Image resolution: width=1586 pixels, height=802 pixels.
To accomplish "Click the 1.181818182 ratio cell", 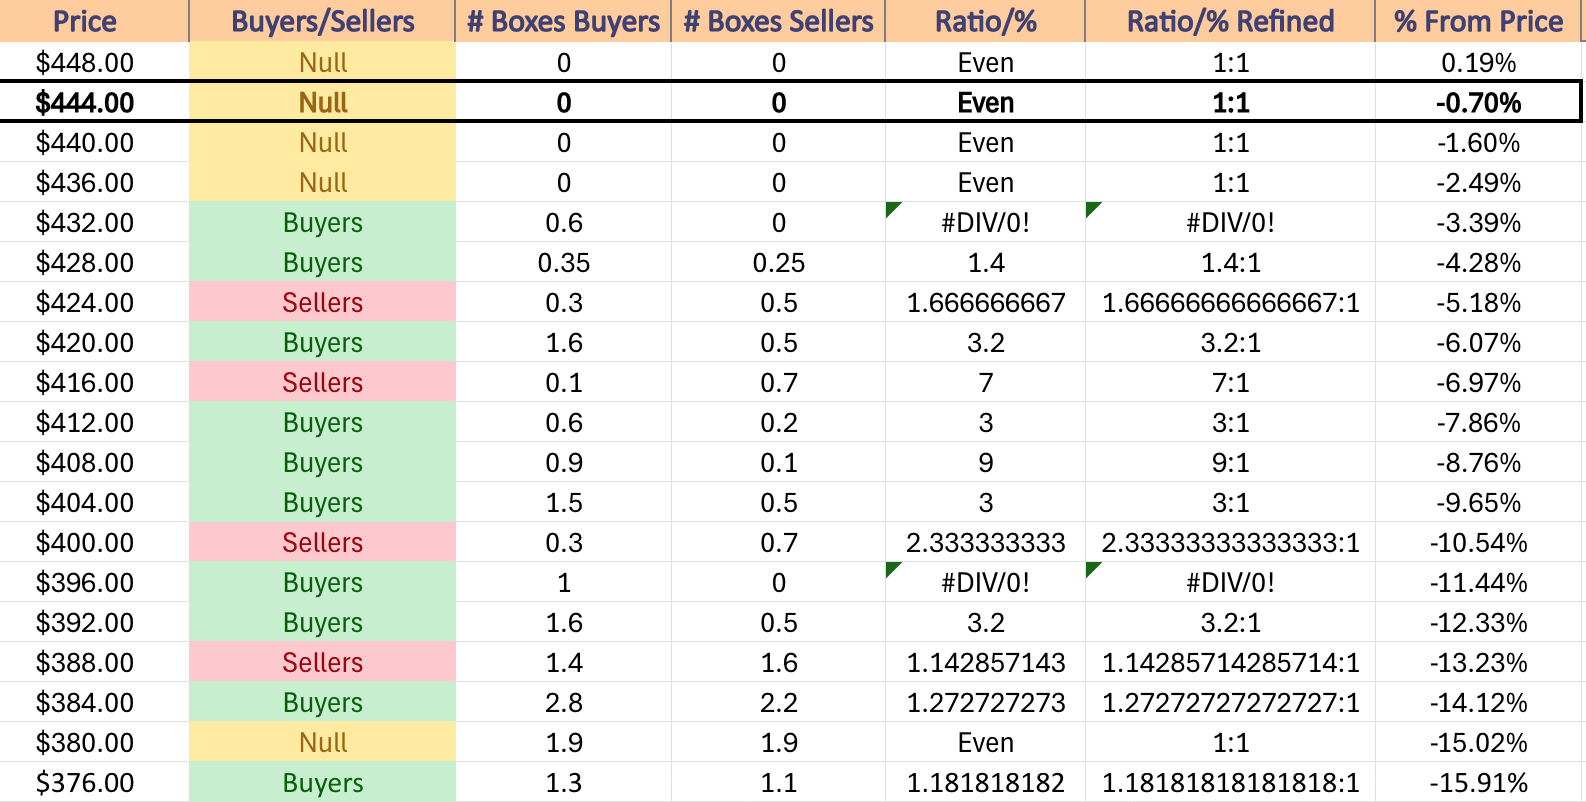I will [985, 782].
